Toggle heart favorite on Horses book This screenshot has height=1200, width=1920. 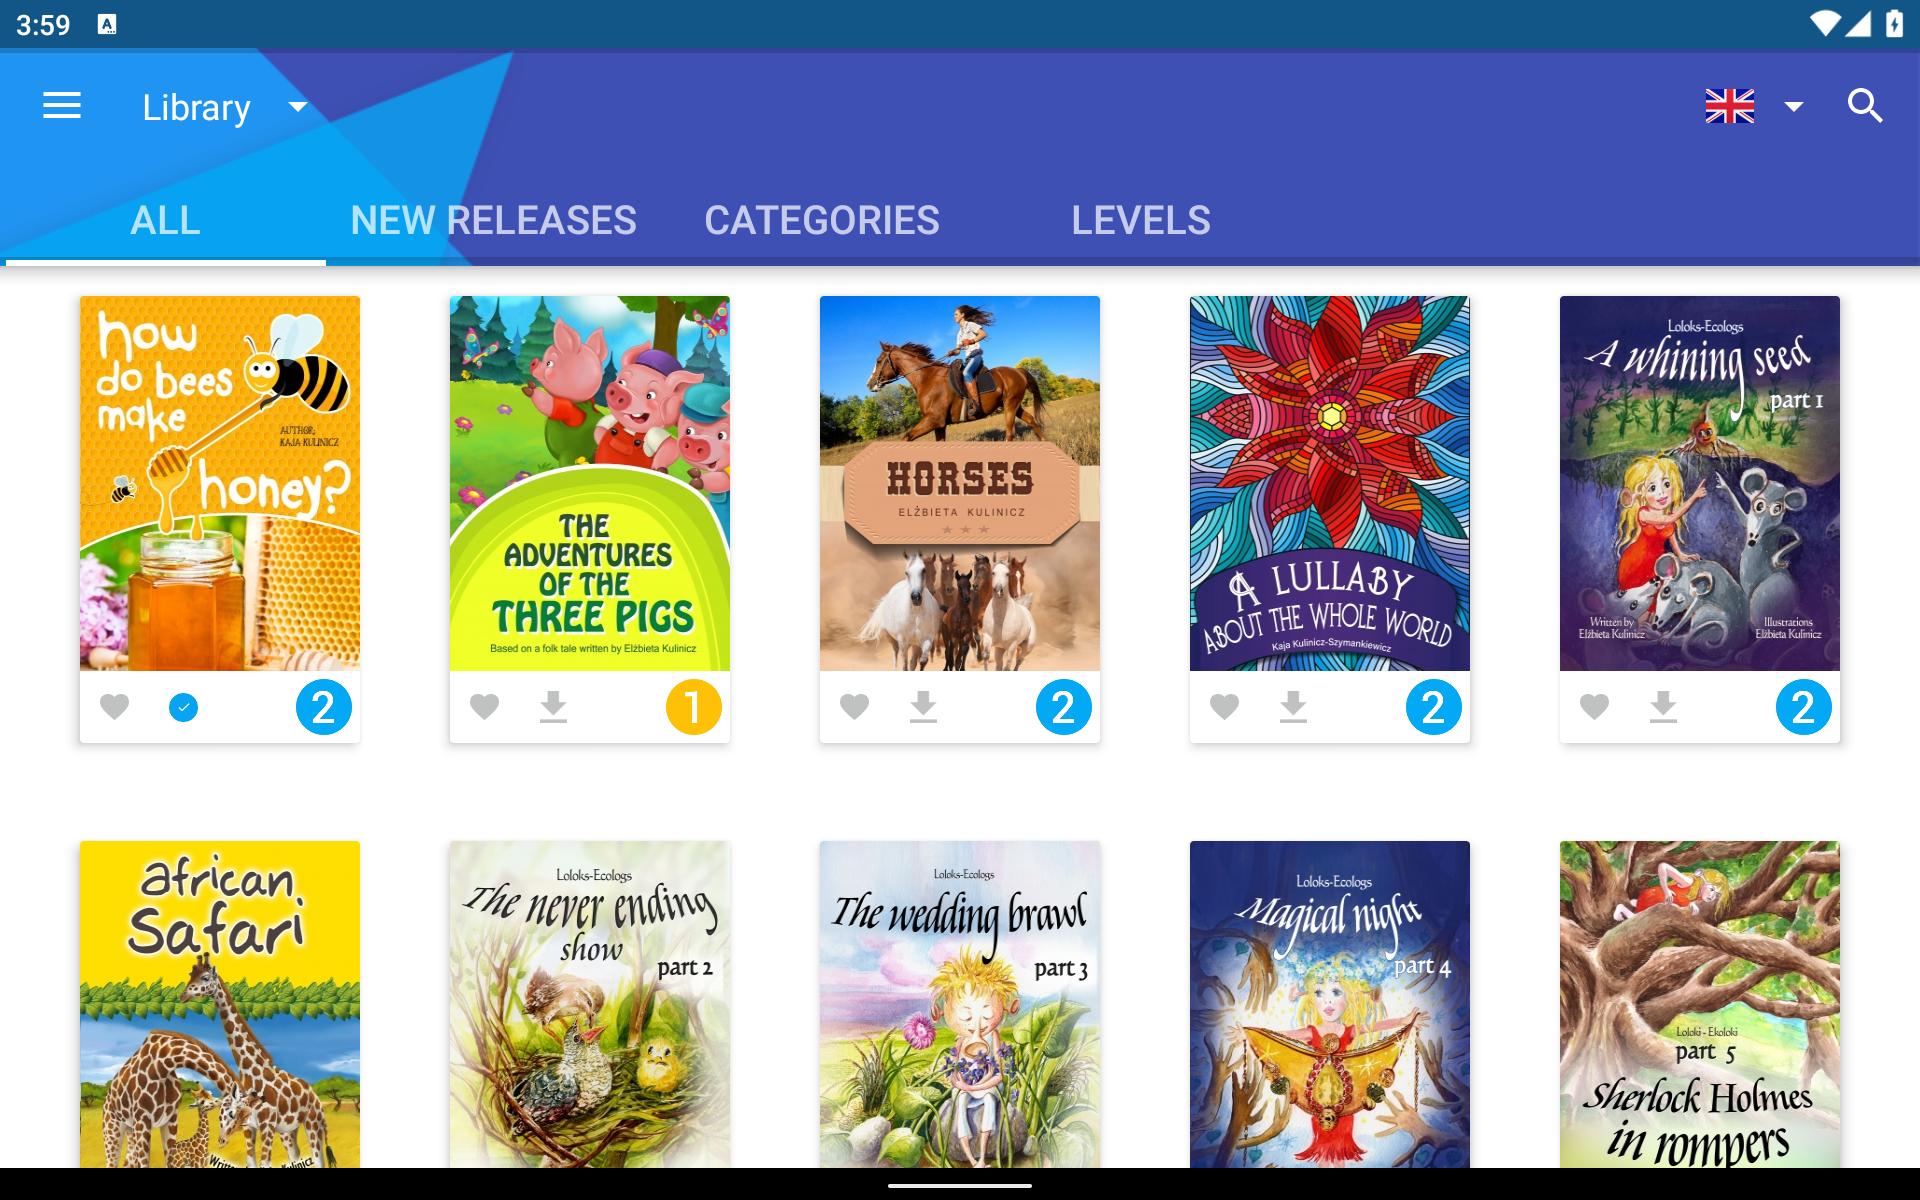tap(855, 707)
